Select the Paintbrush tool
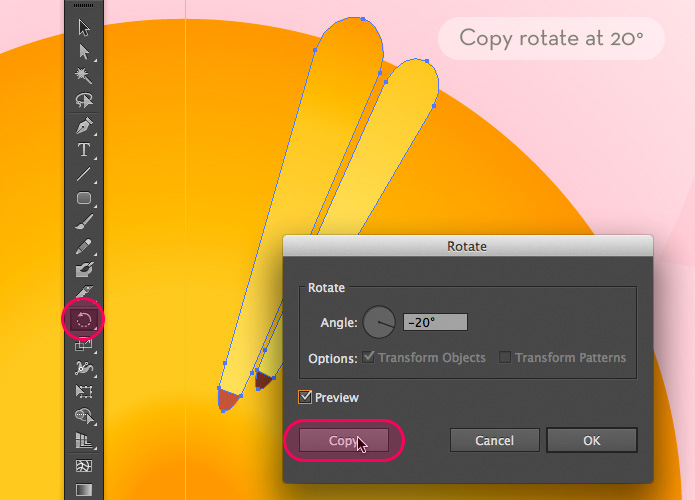 point(84,222)
